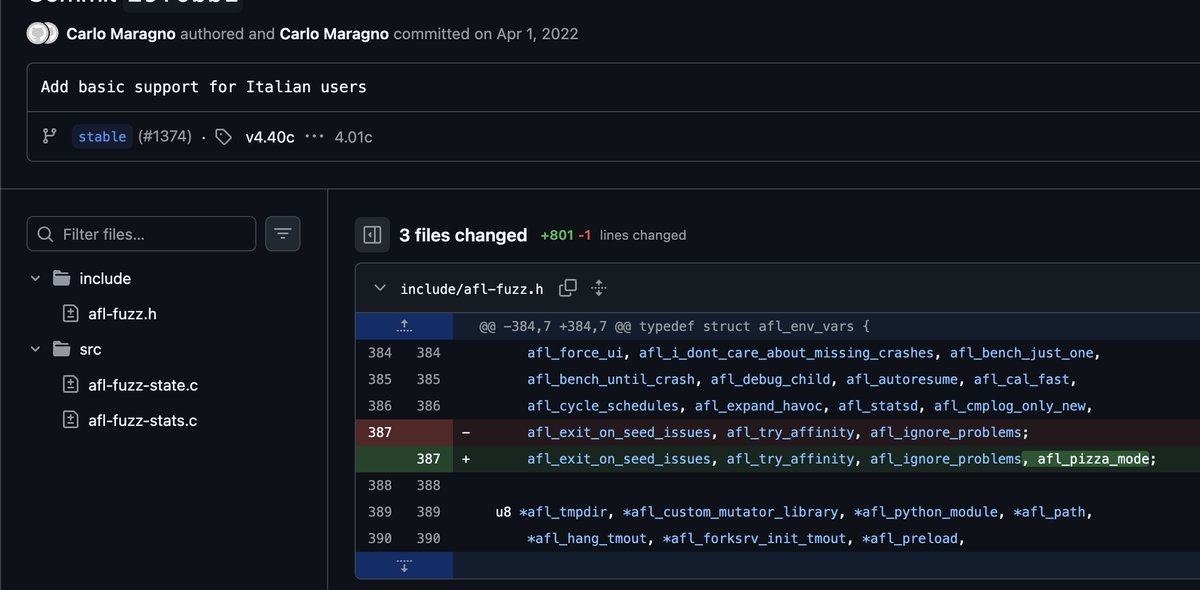Expand all lines of afl-fuzz.h diff
Image resolution: width=1200 pixels, height=590 pixels.
[599, 288]
